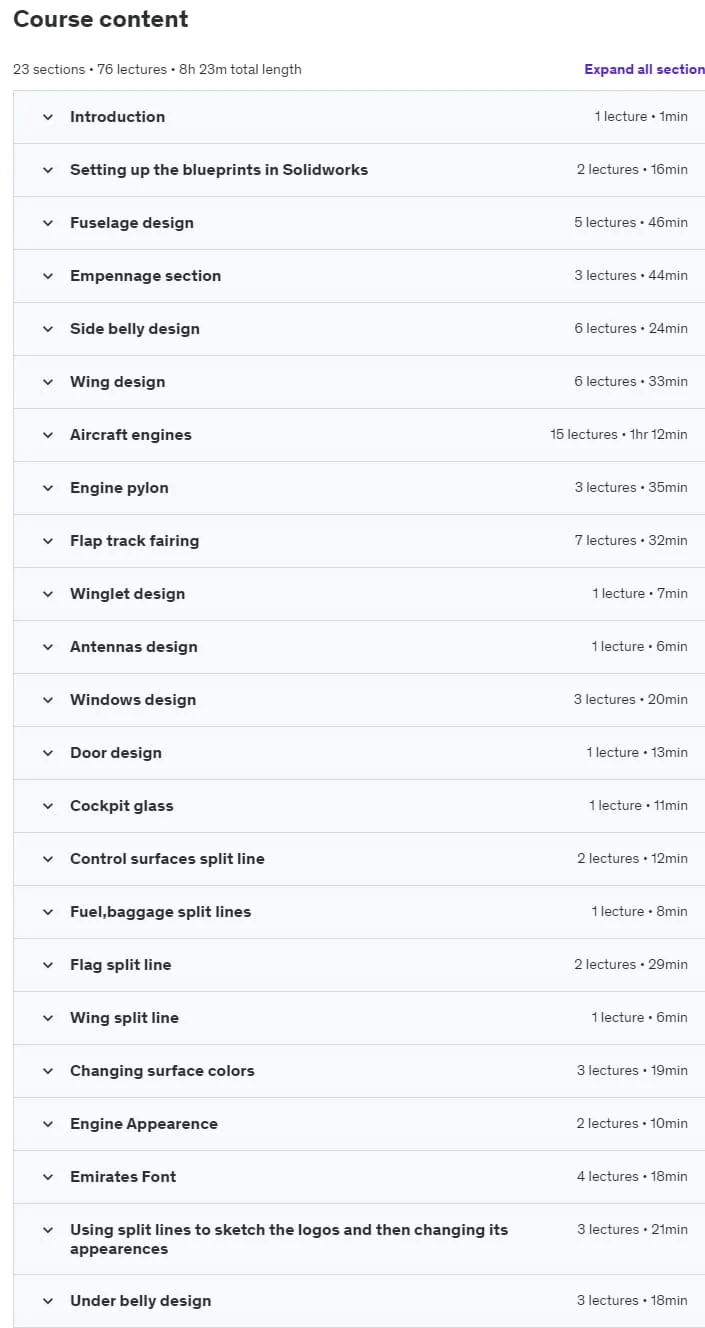
Task: Expand Control surfaces split line section
Action: (x=359, y=859)
